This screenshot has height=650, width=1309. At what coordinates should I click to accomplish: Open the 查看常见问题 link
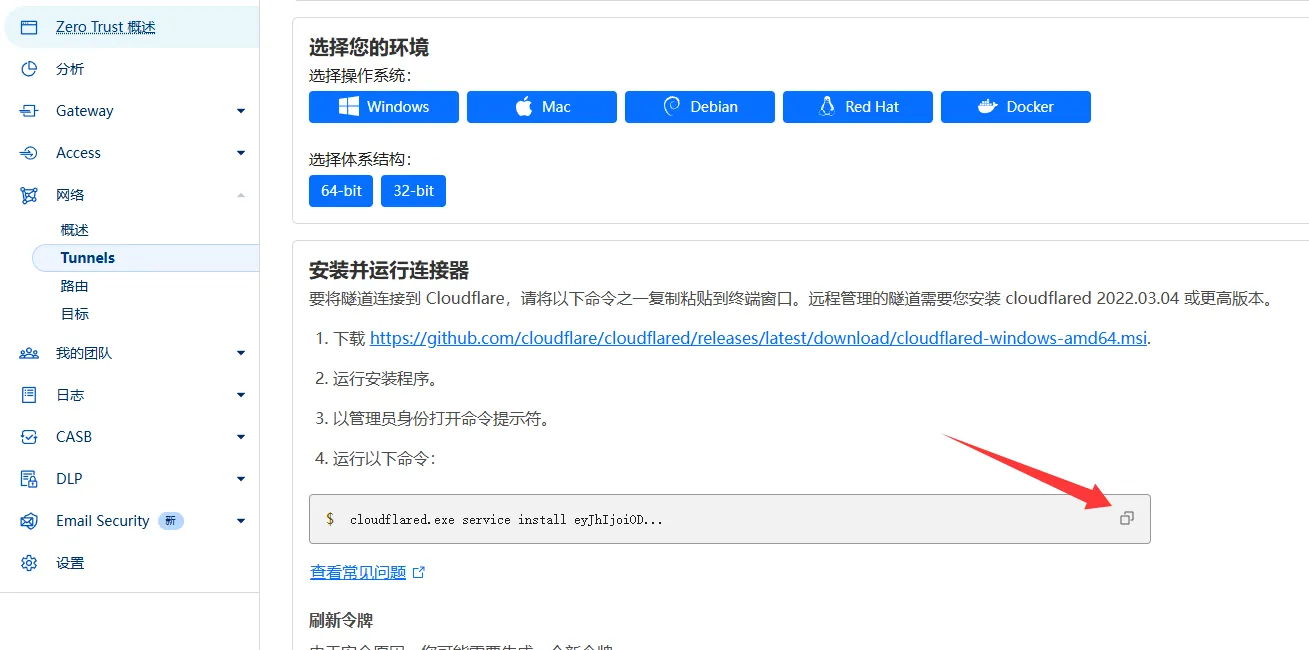pos(358,573)
